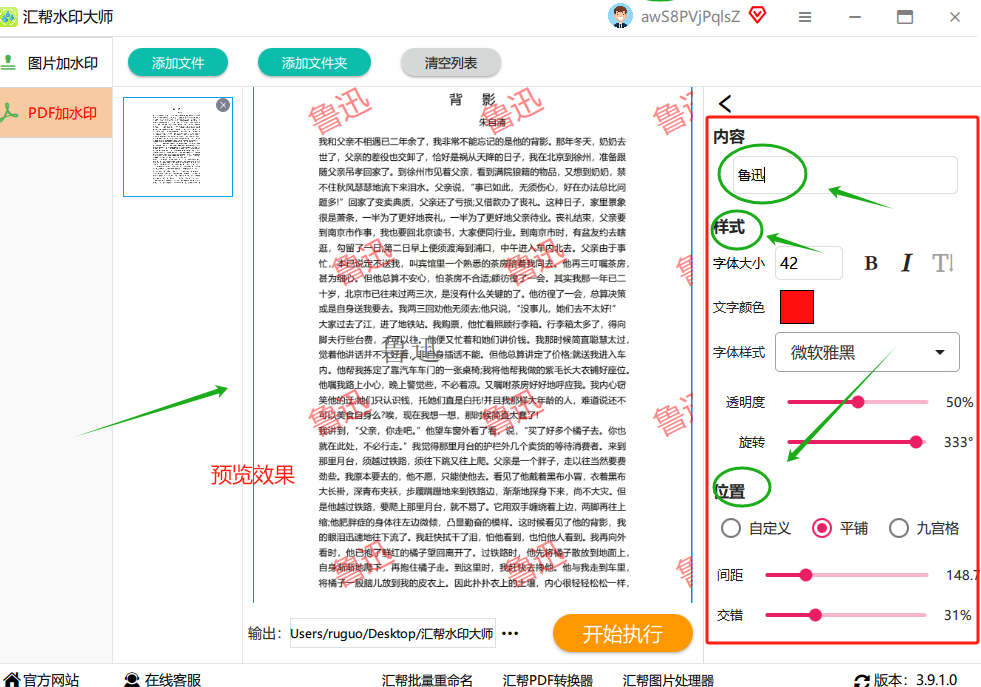
Task: Open the 字体样式 font dropdown
Action: [867, 352]
